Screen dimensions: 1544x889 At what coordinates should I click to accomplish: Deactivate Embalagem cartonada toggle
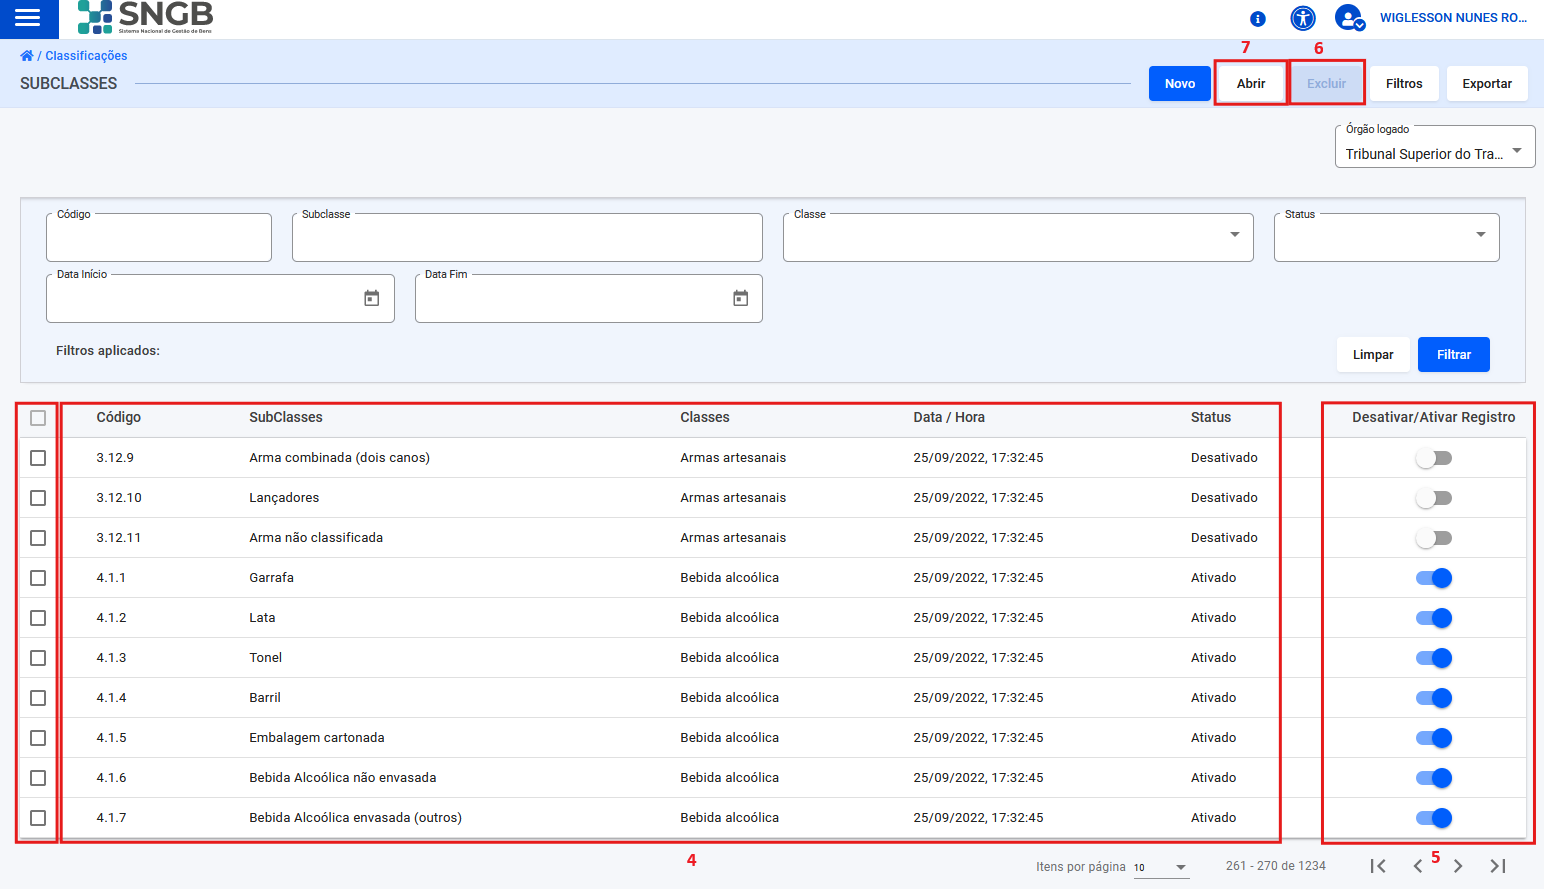coord(1434,738)
